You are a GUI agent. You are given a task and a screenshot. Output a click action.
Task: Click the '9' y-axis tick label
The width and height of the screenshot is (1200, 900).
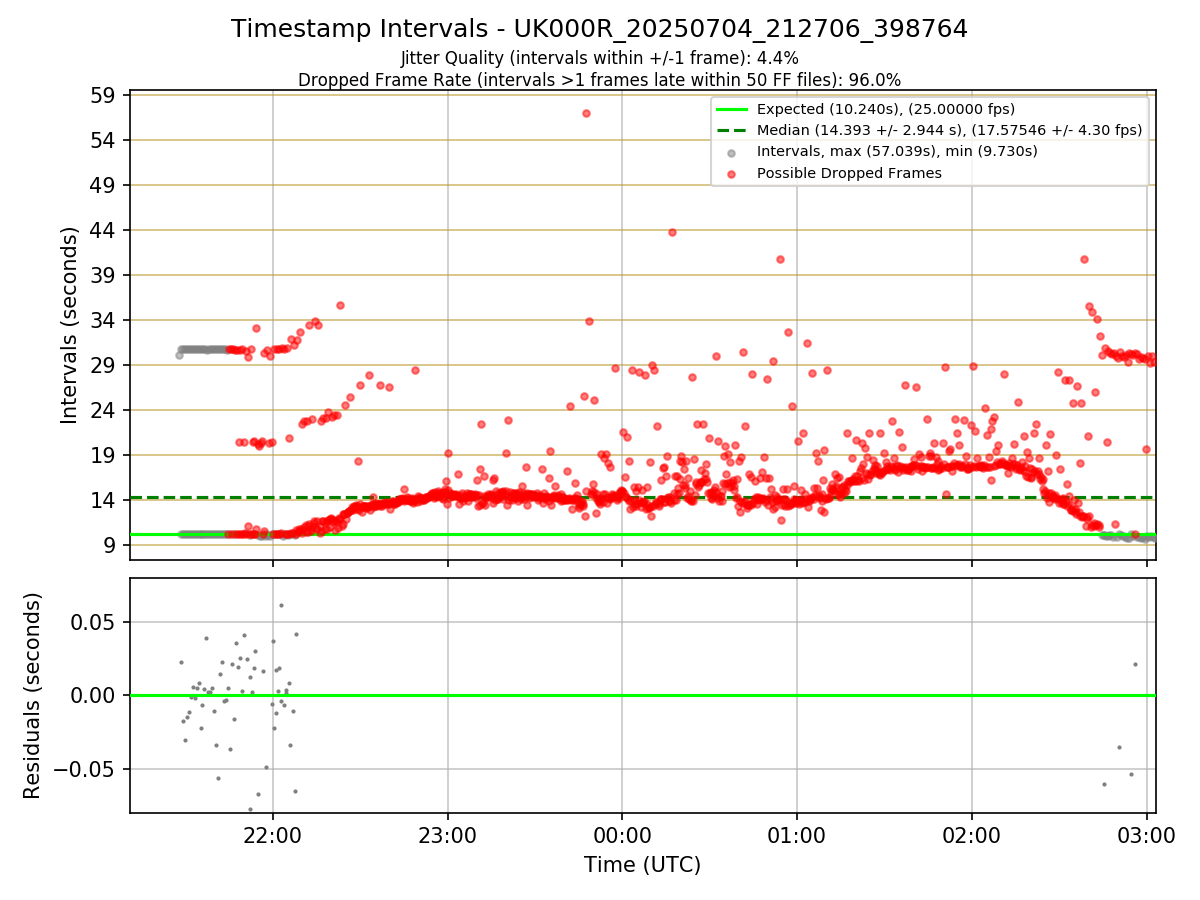(x=112, y=546)
